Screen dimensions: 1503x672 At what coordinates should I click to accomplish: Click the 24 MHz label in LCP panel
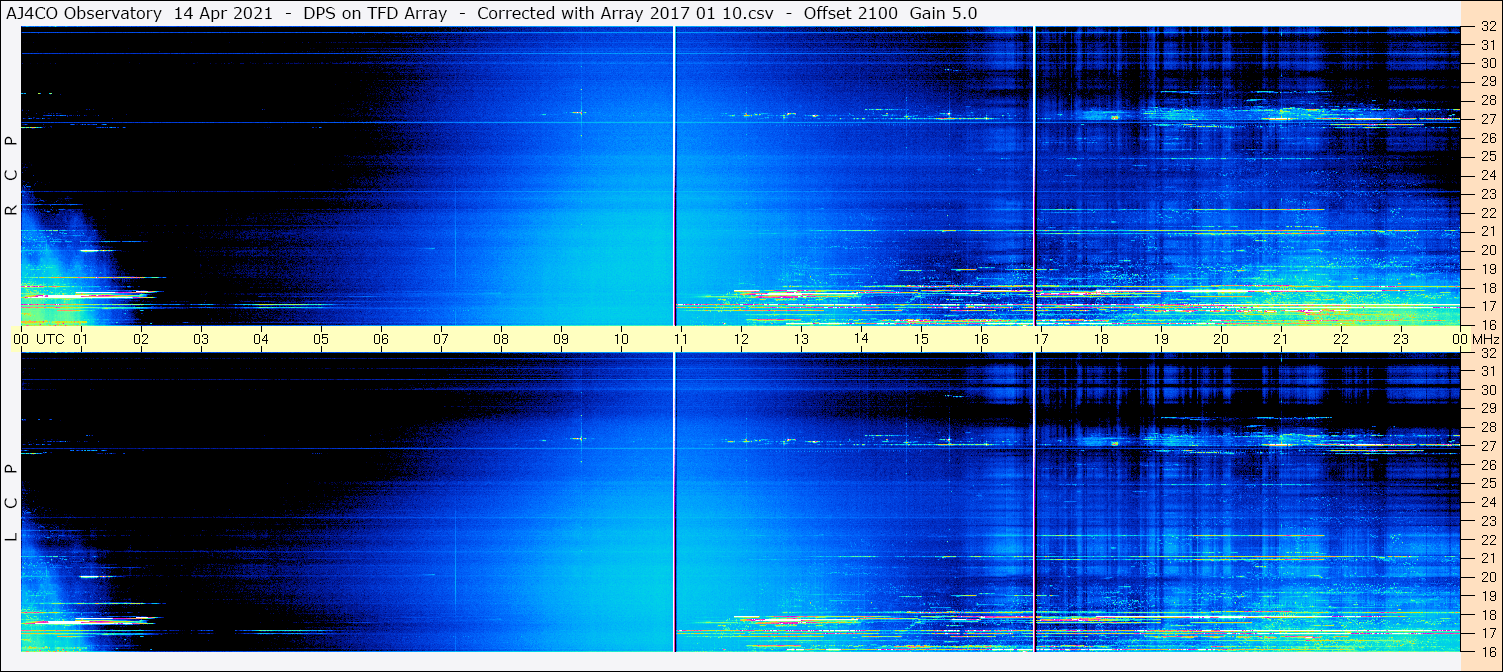pyautogui.click(x=1488, y=502)
